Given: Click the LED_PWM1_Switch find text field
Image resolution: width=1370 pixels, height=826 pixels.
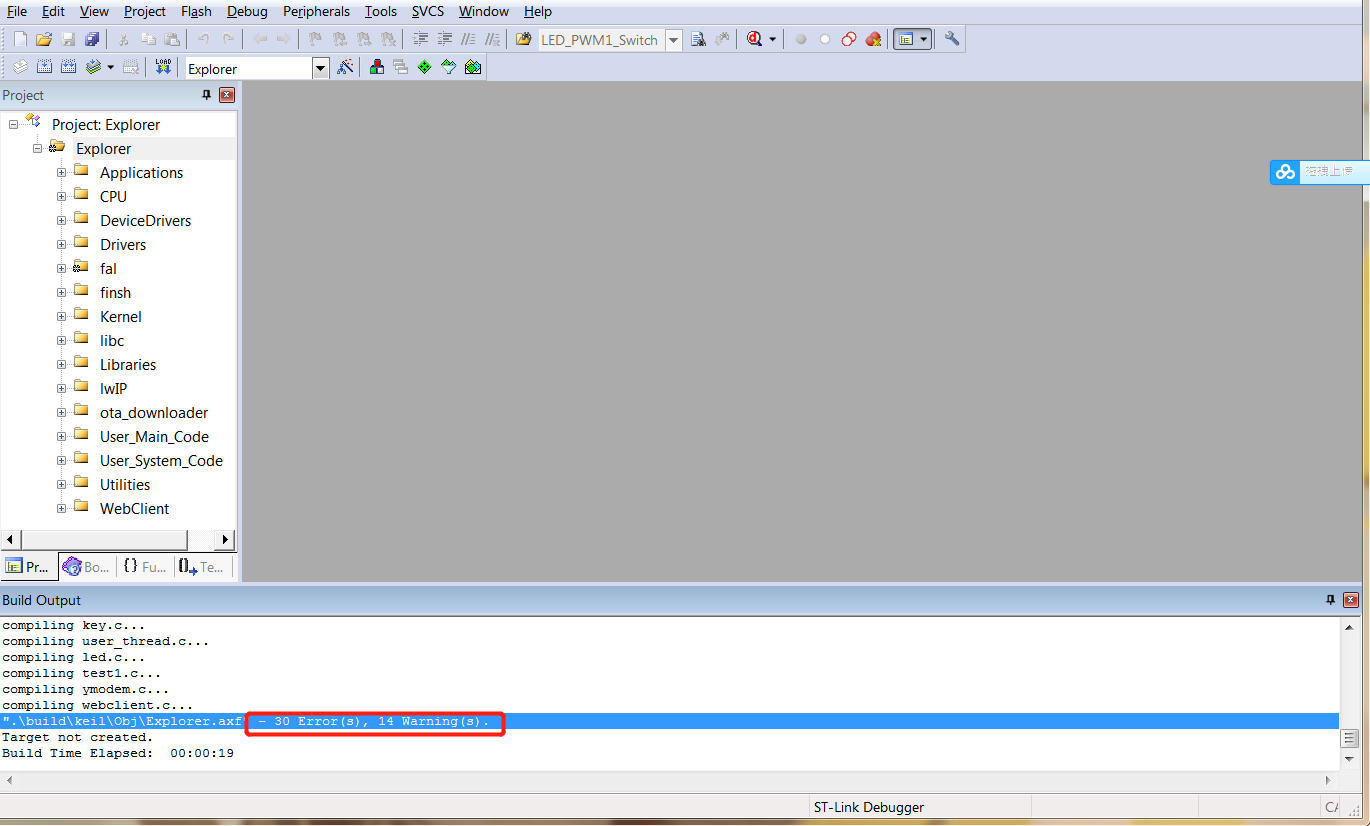Looking at the screenshot, I should click(601, 40).
